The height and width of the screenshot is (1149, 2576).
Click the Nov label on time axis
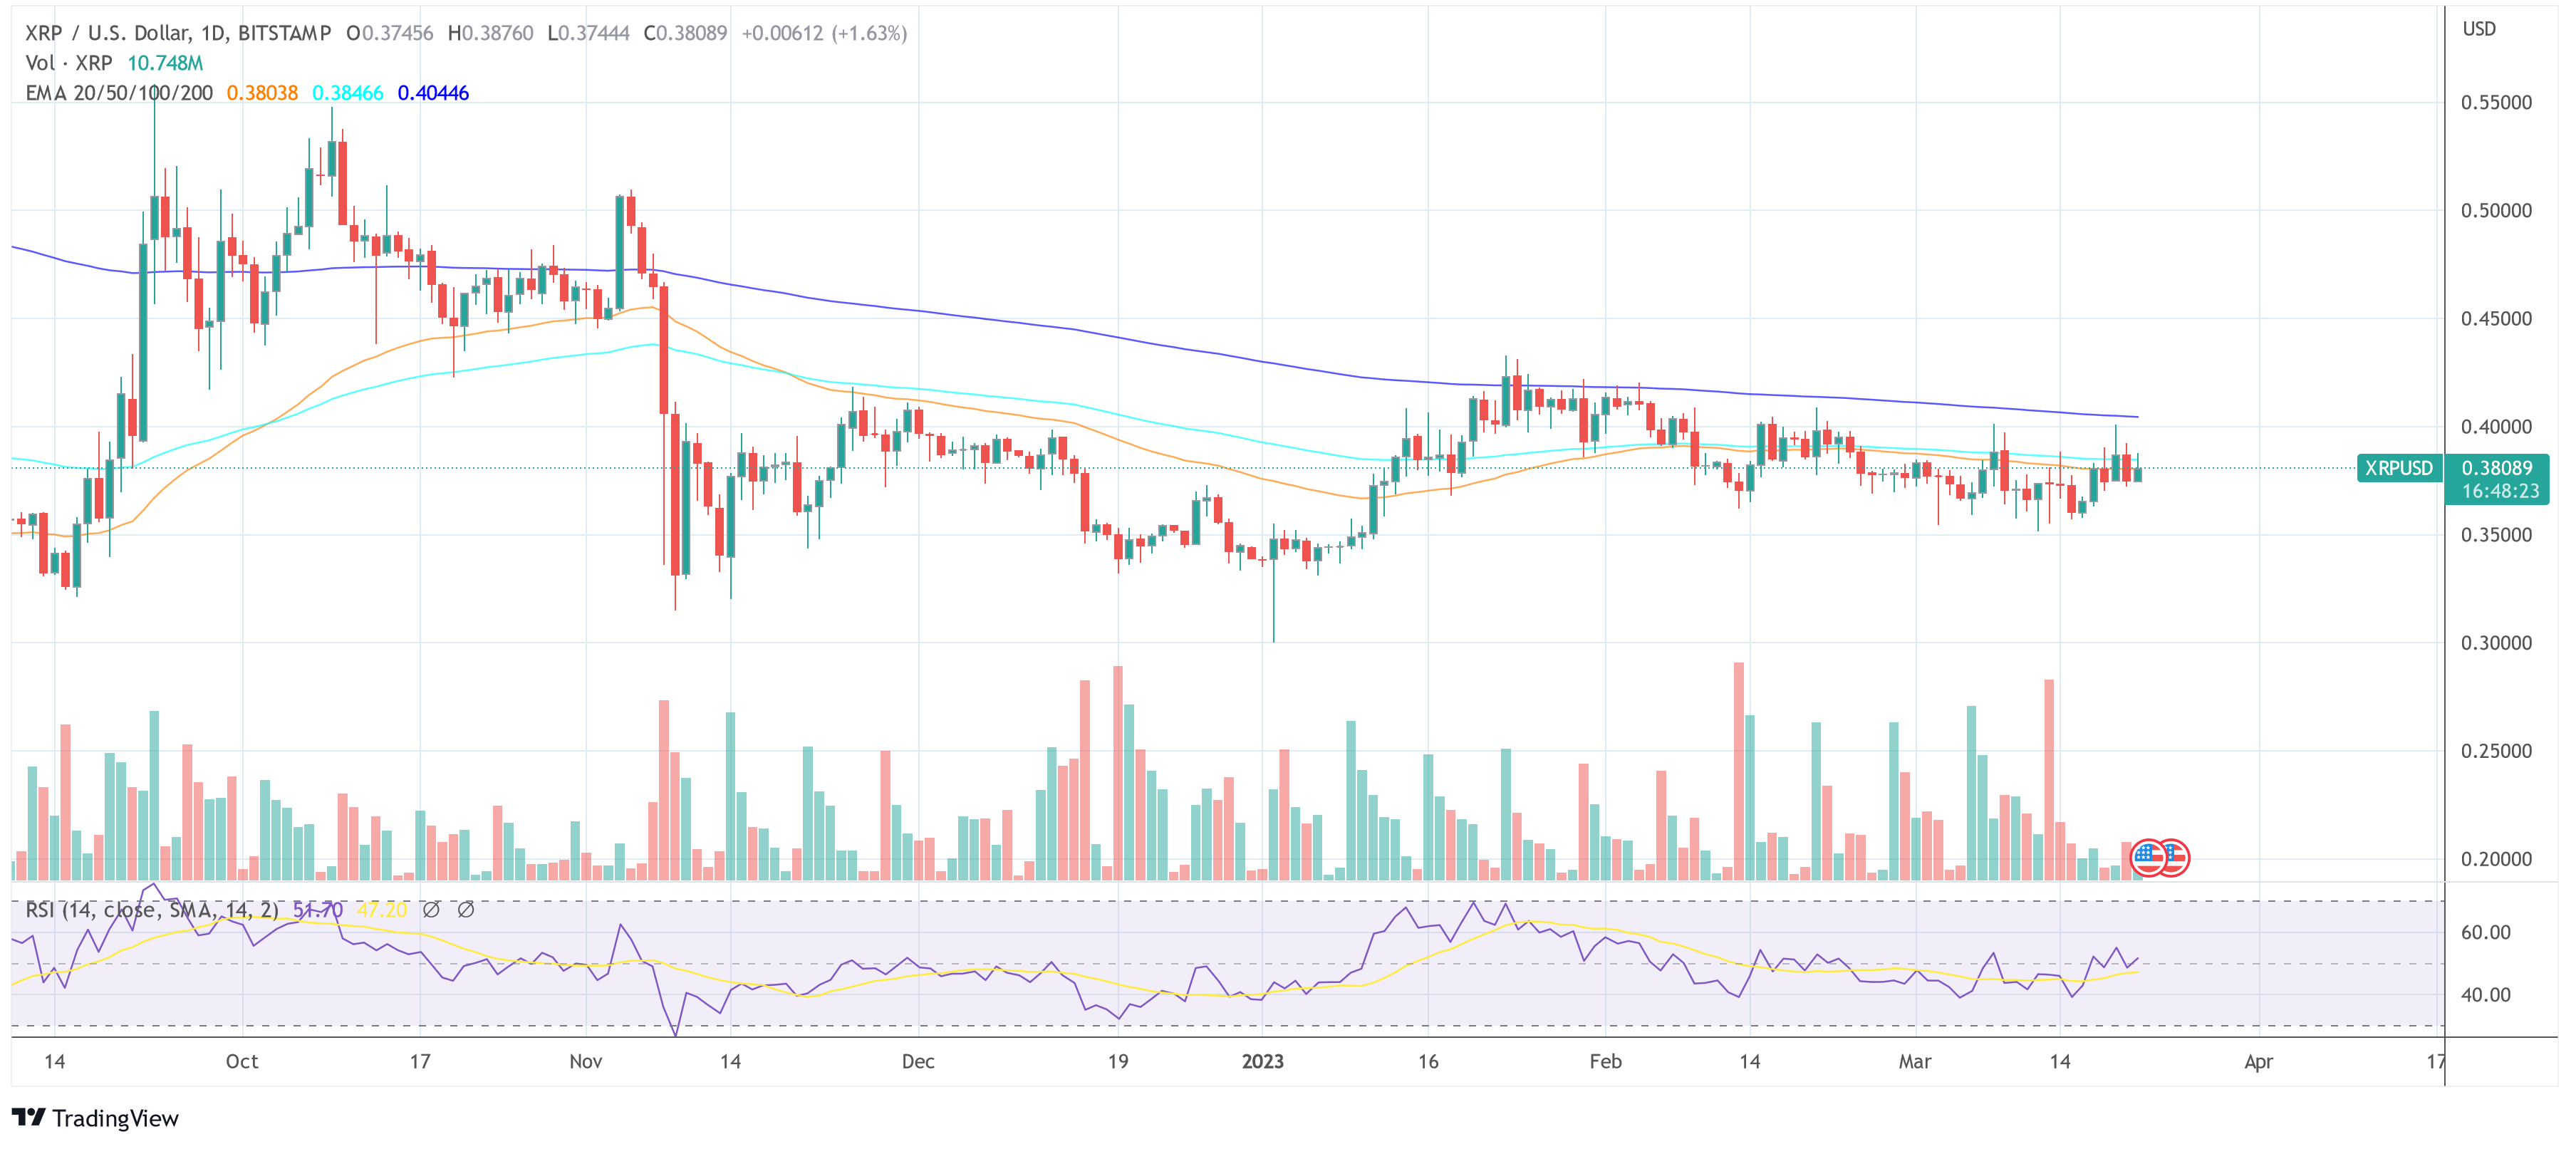tap(585, 1061)
